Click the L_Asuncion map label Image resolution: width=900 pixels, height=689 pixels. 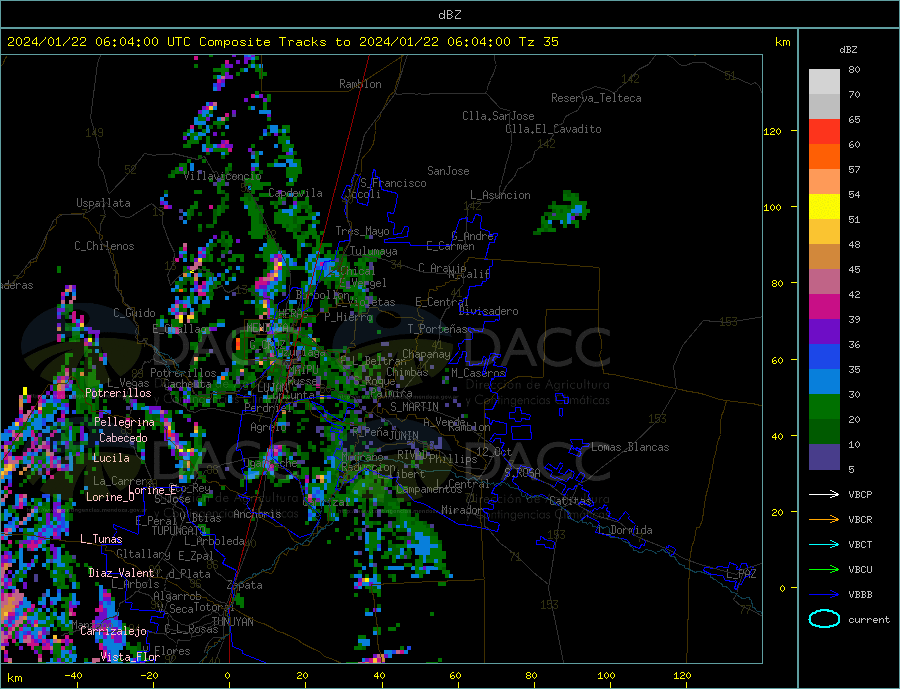(501, 195)
